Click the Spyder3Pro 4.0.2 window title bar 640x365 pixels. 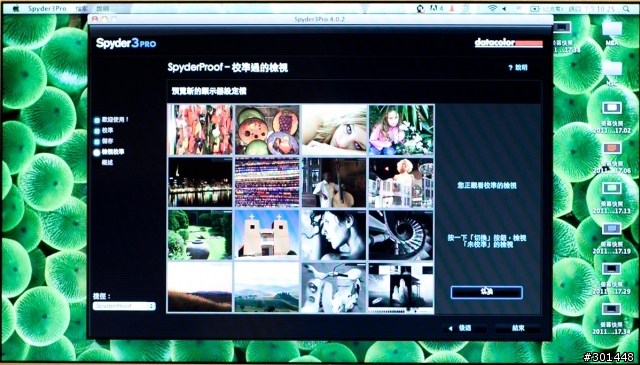(320, 19)
